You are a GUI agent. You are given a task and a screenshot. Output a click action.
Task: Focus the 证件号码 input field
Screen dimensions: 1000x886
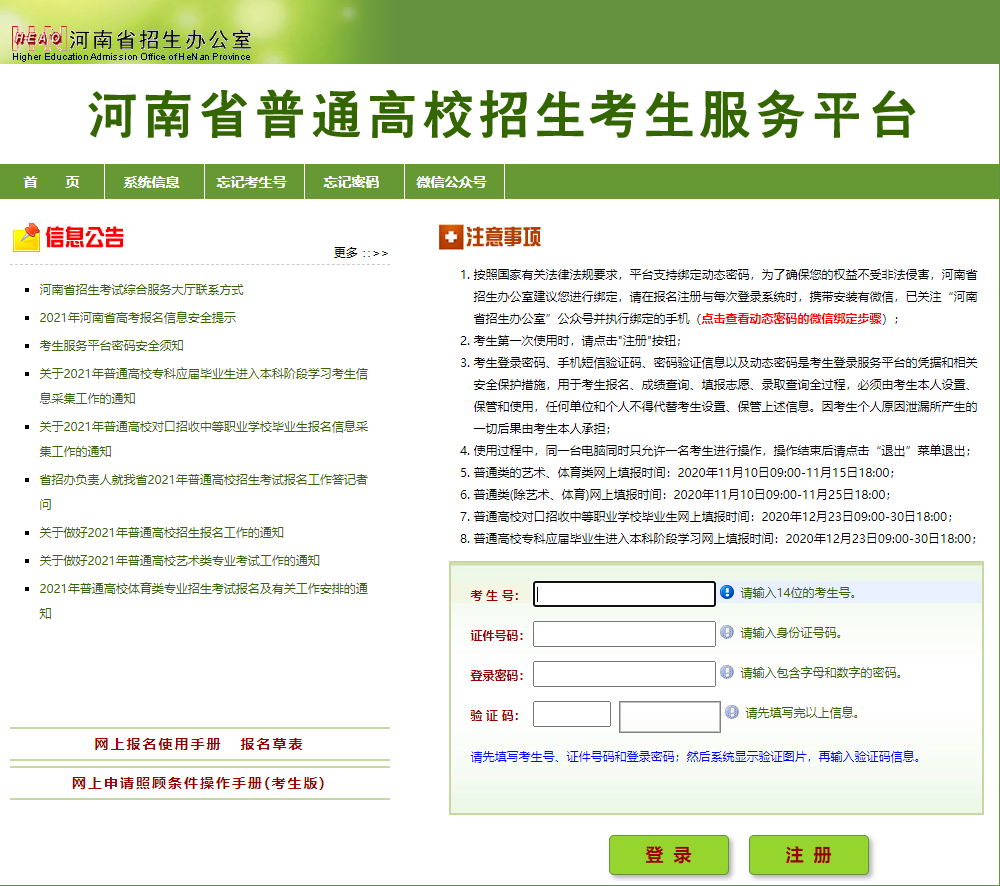tap(624, 634)
